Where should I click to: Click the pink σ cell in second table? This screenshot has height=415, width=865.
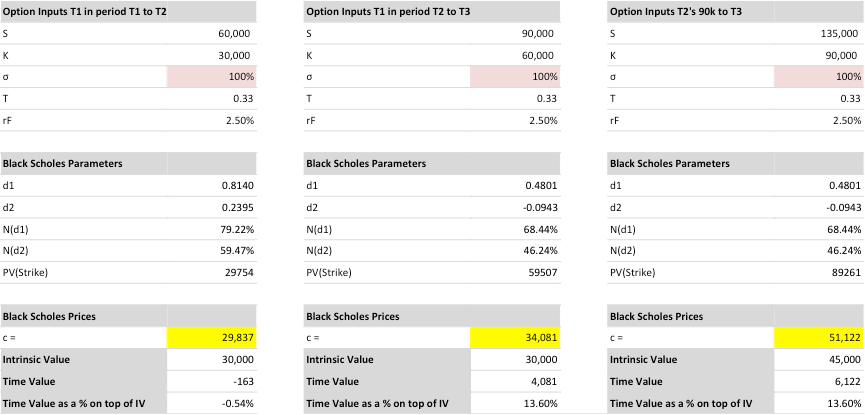515,77
